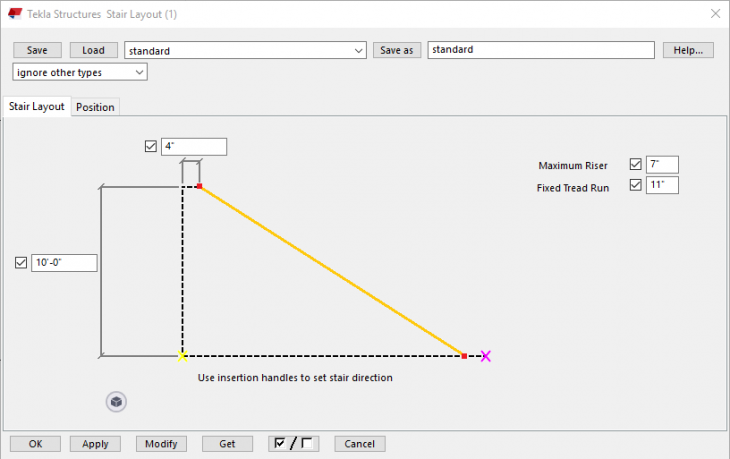Click the yellow X insertion handle
Viewport: 730px width, 459px height.
(182, 356)
